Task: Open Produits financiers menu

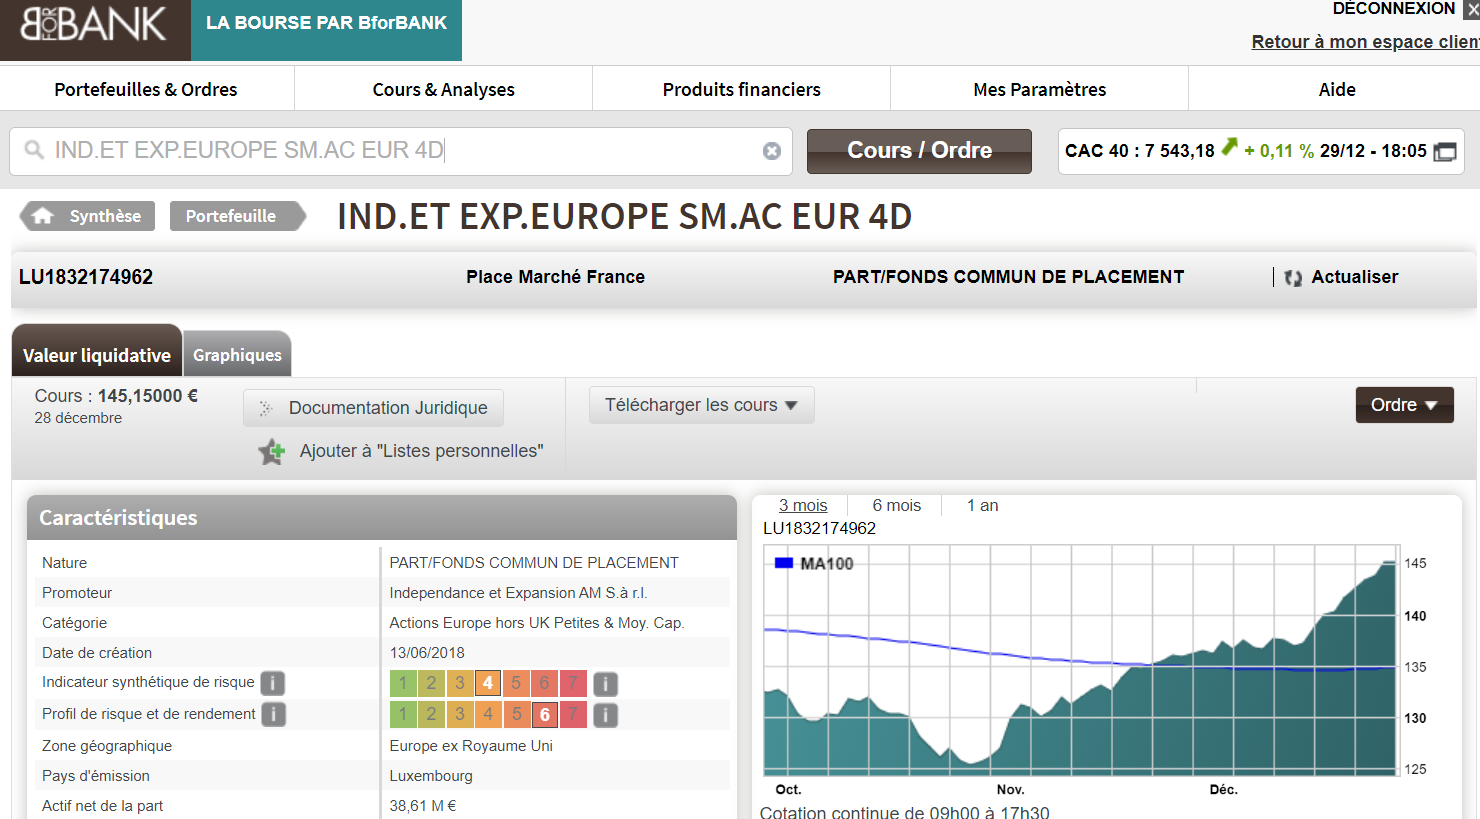Action: pos(742,89)
